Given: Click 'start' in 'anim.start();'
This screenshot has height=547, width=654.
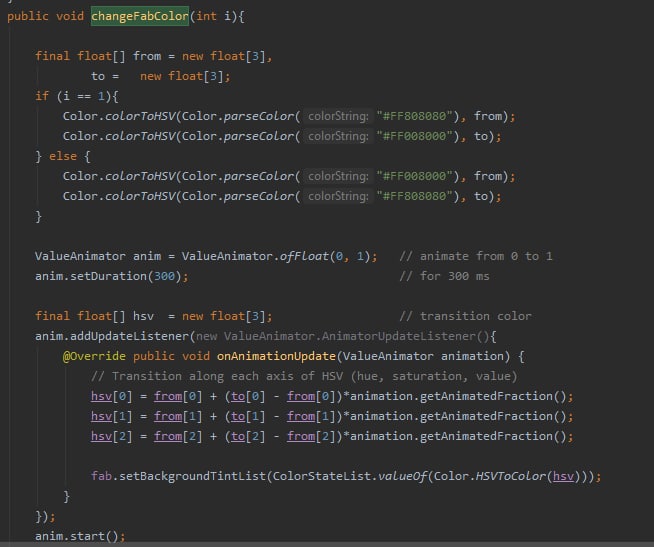Looking at the screenshot, I should tap(87, 536).
